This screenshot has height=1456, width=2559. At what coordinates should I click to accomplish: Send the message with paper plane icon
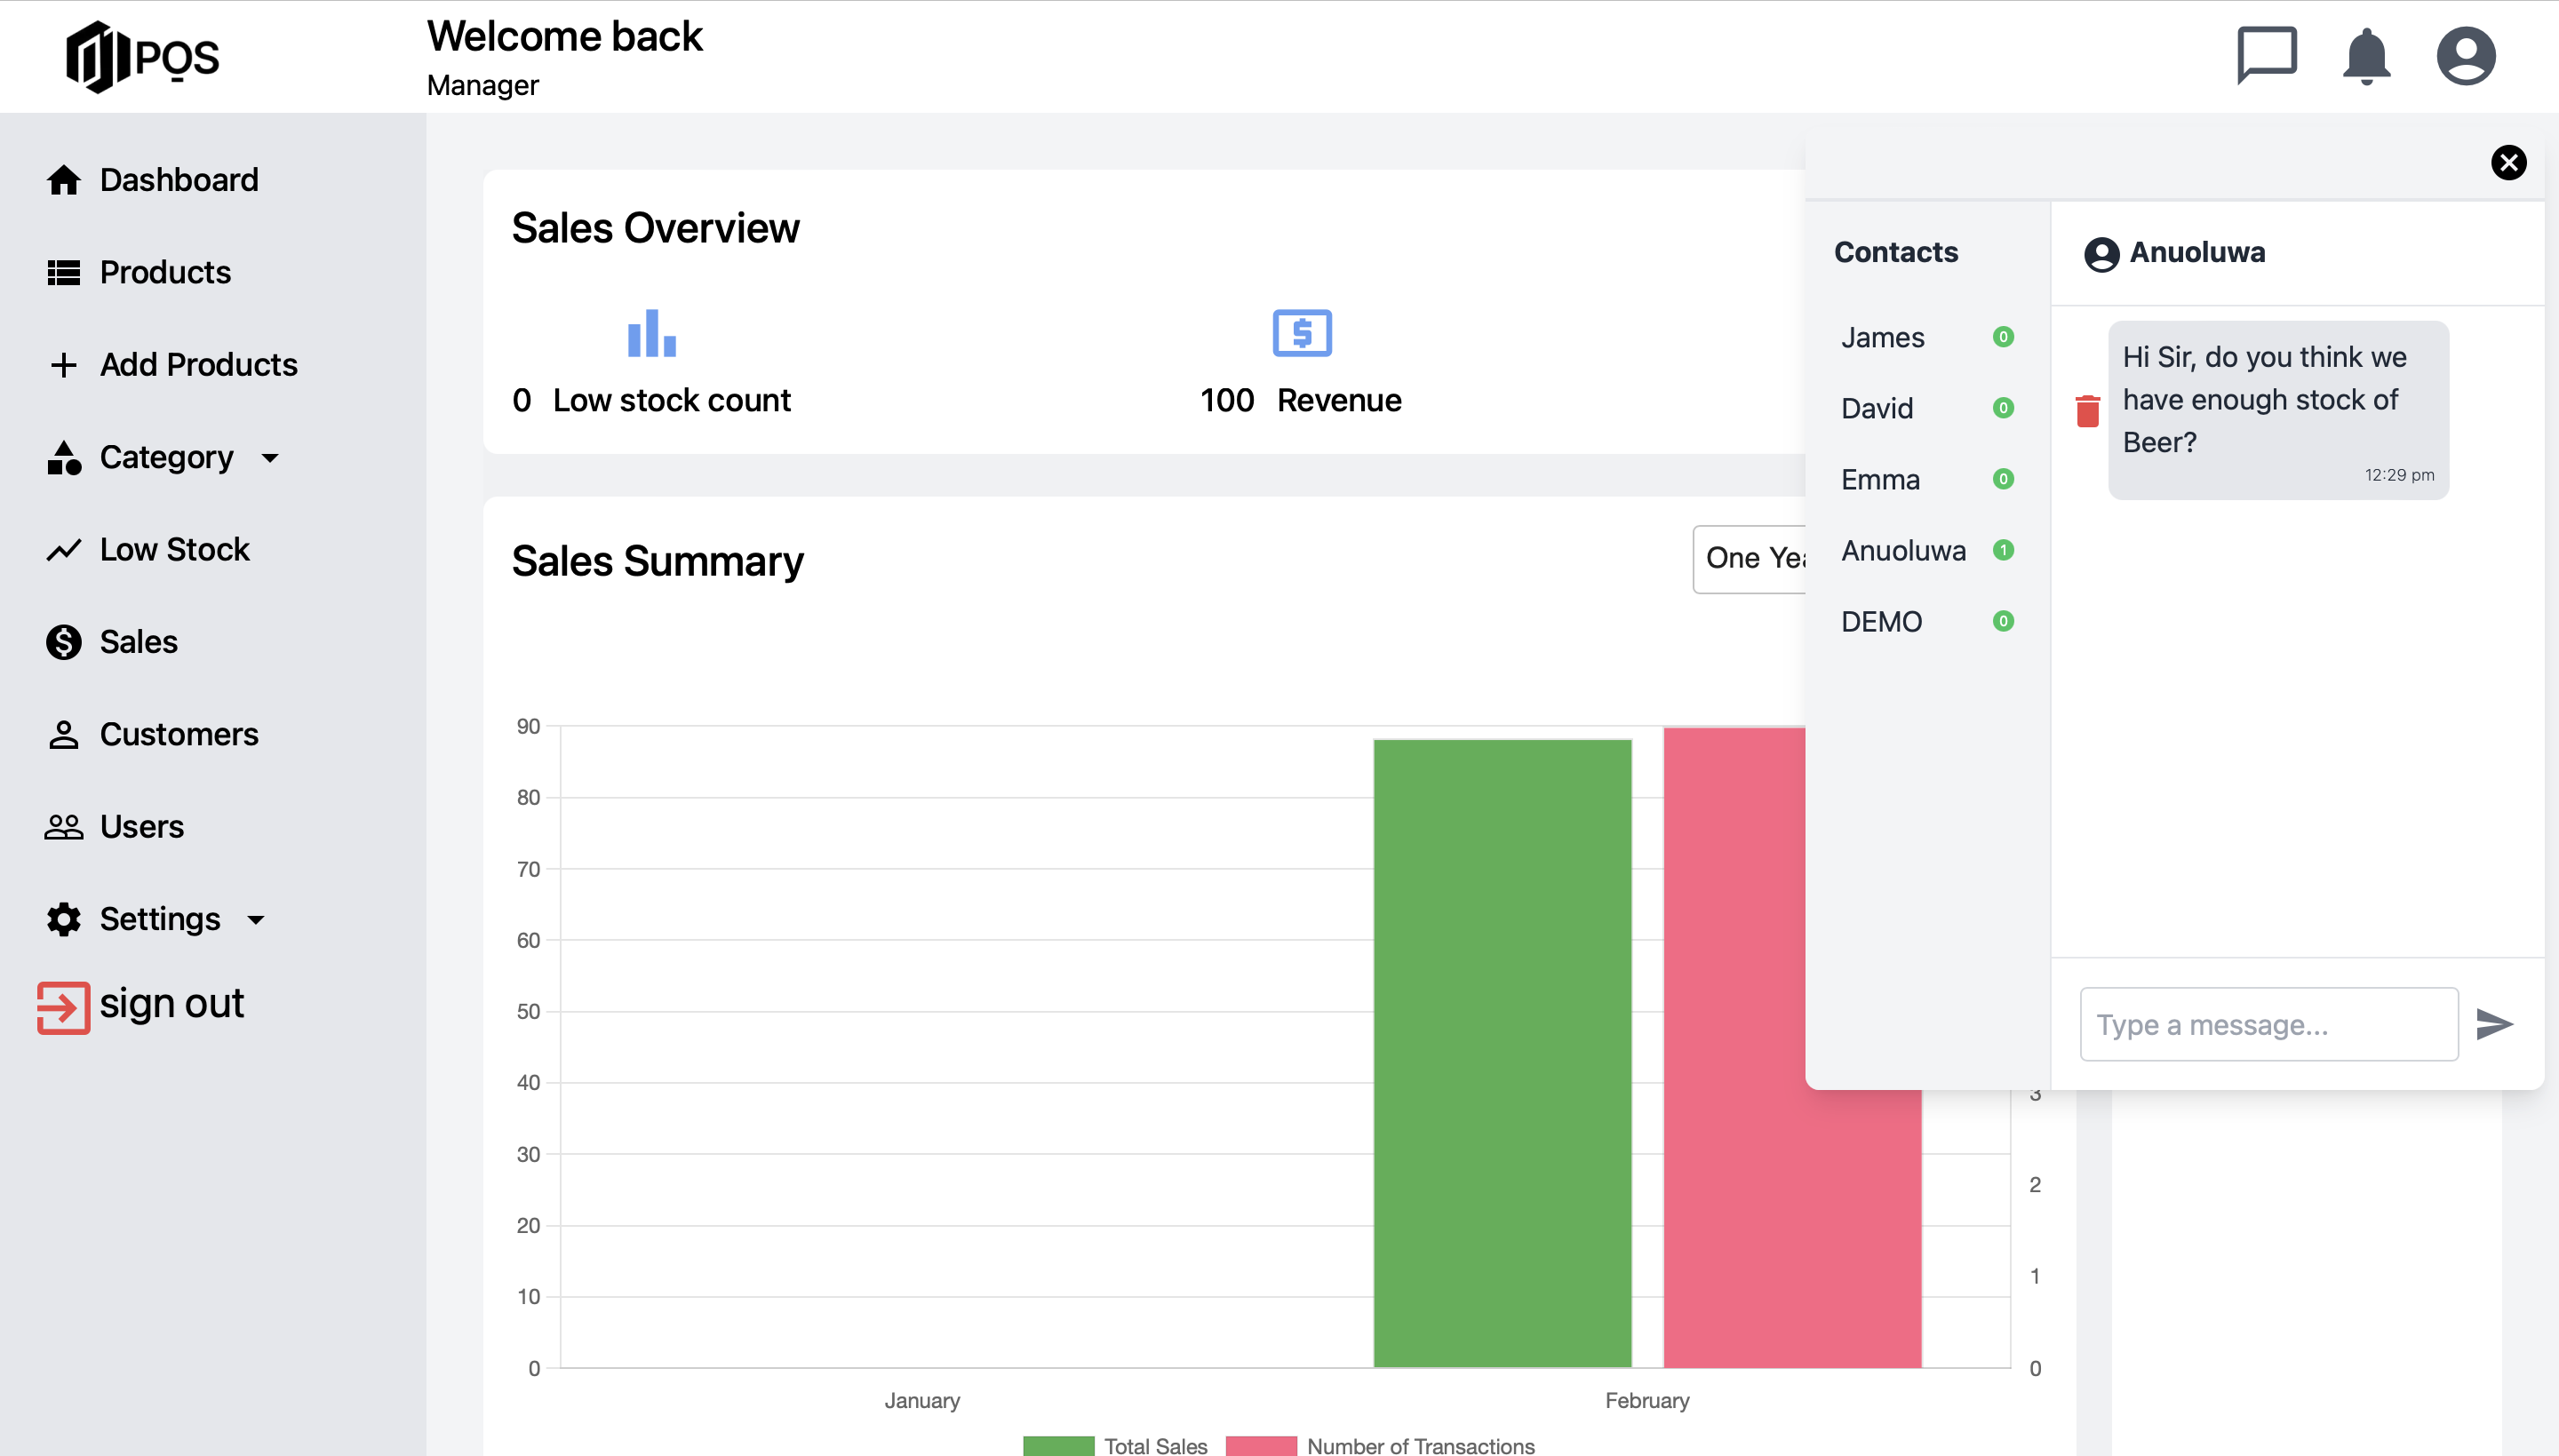pyautogui.click(x=2494, y=1024)
